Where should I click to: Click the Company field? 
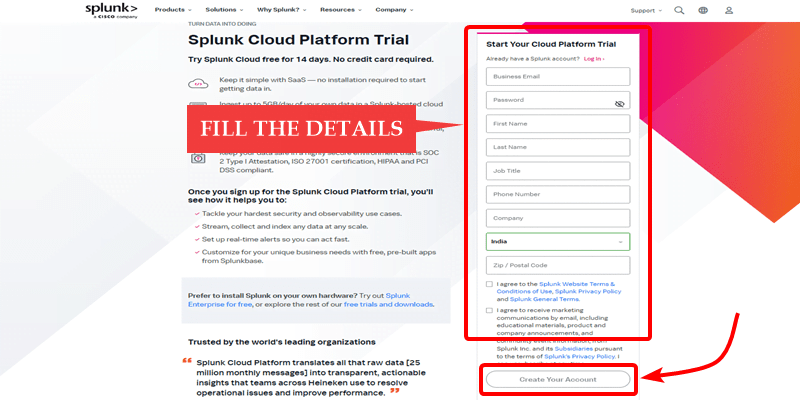[x=558, y=218]
